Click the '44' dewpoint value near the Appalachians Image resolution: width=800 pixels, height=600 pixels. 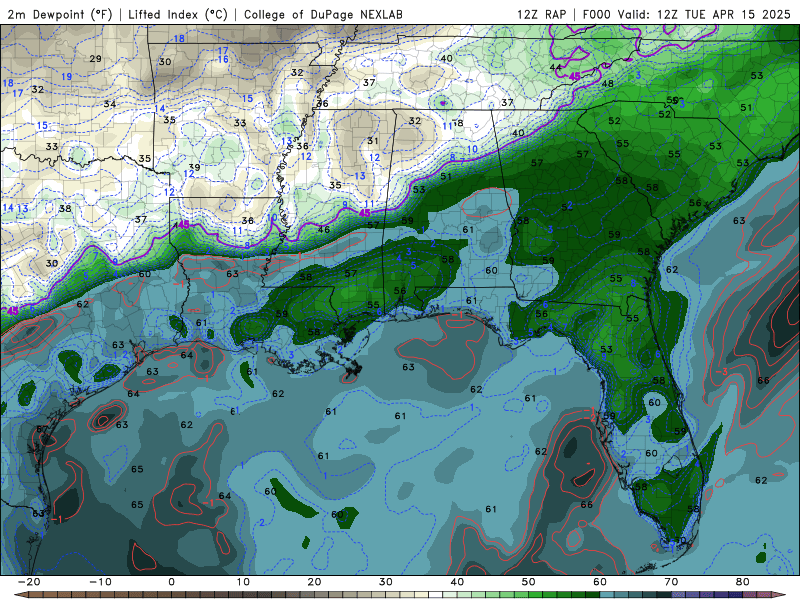[x=556, y=67]
